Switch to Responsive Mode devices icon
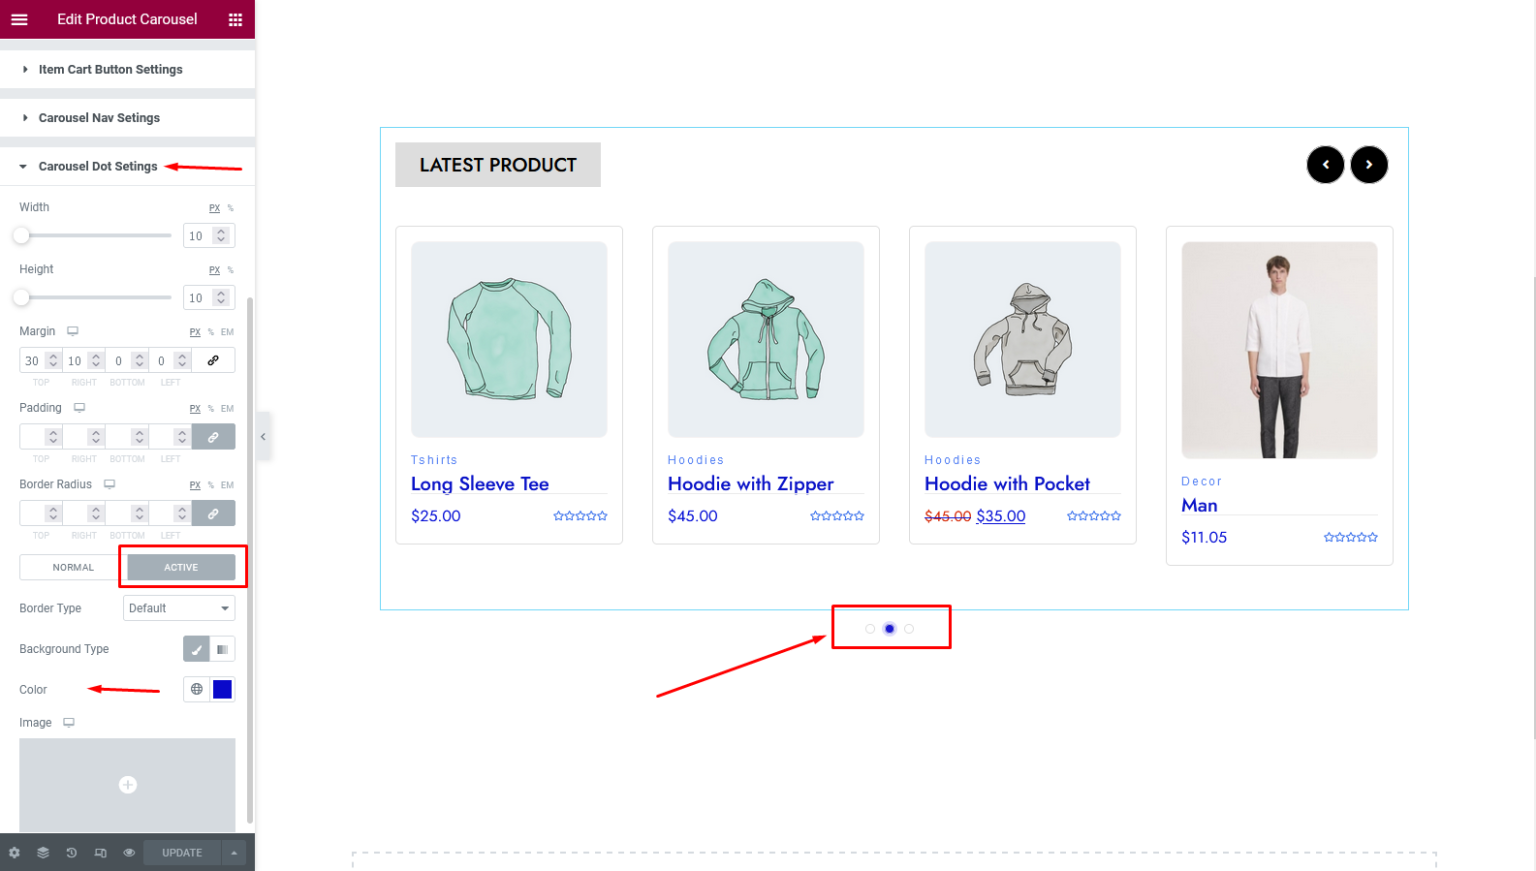 [x=100, y=852]
